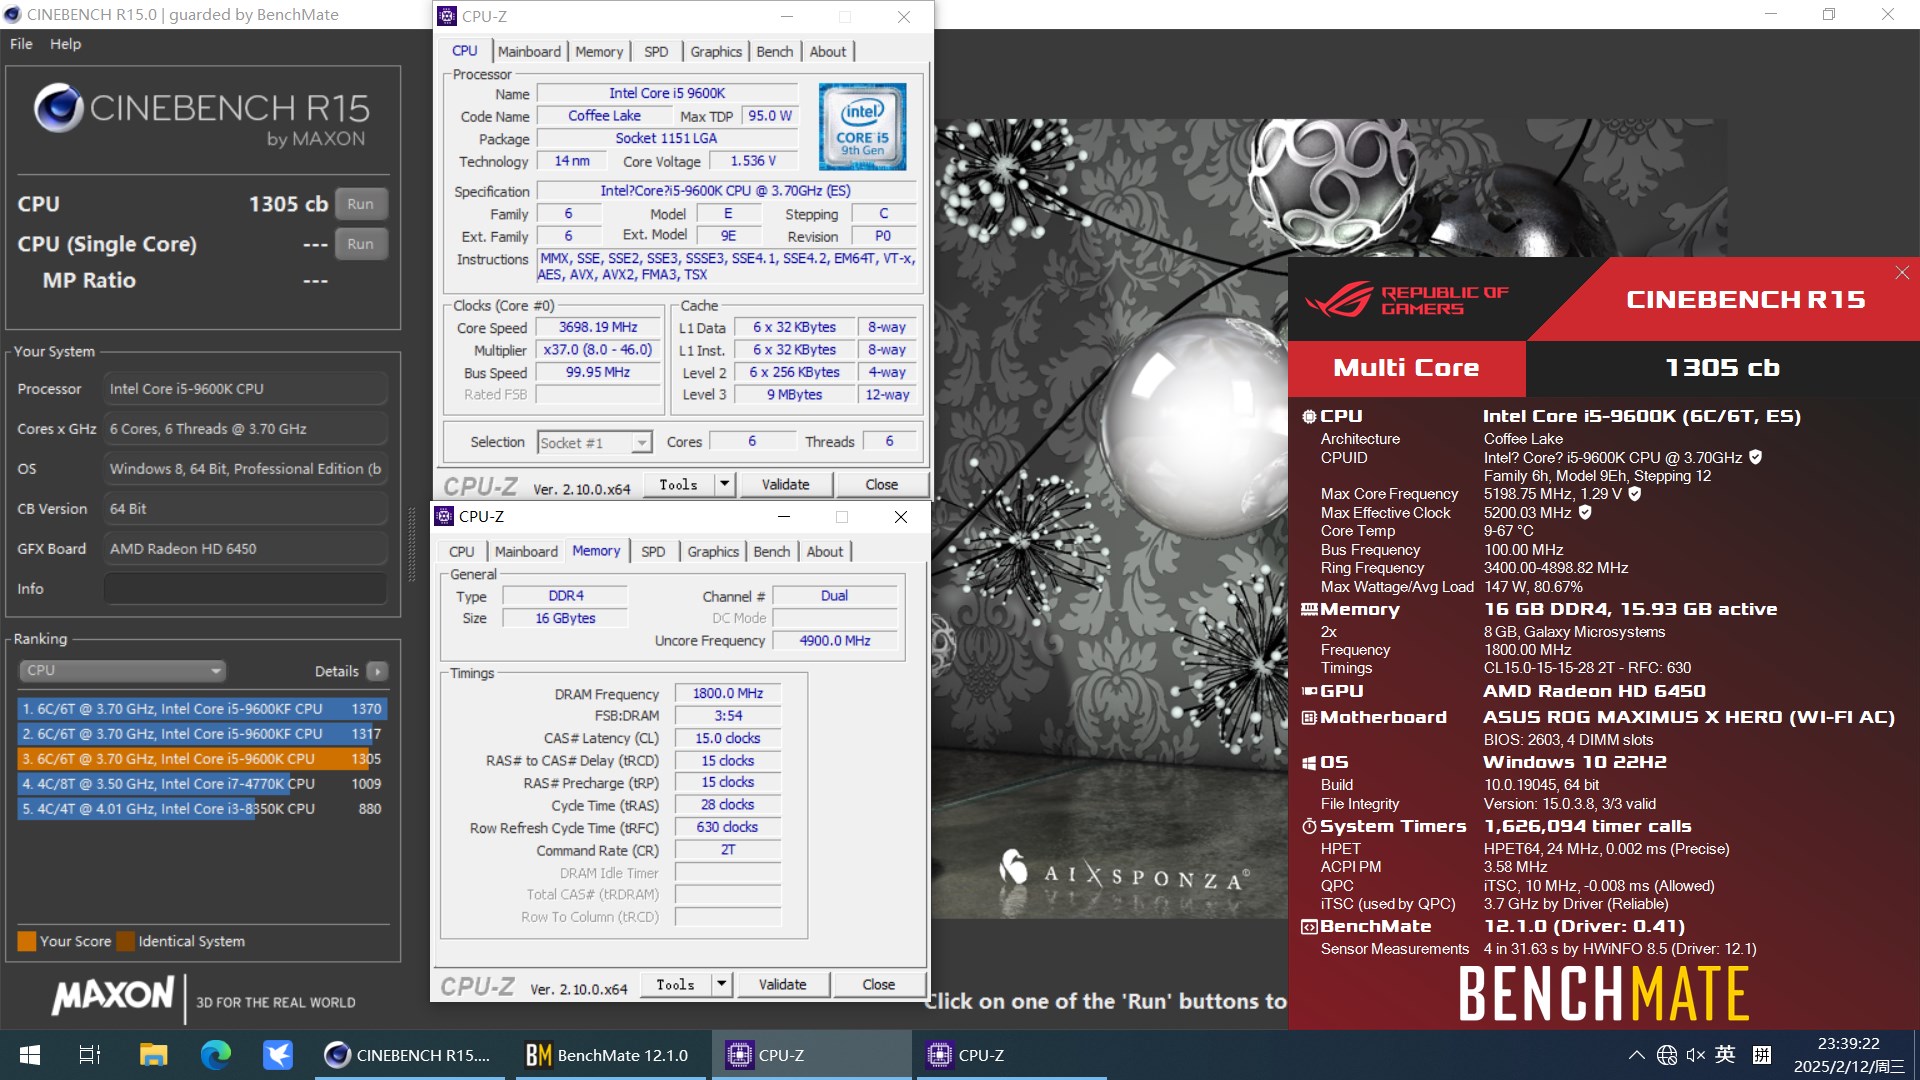Click Close in the upper CPU-Z window
1920x1080 pixels.
pyautogui.click(x=882, y=484)
